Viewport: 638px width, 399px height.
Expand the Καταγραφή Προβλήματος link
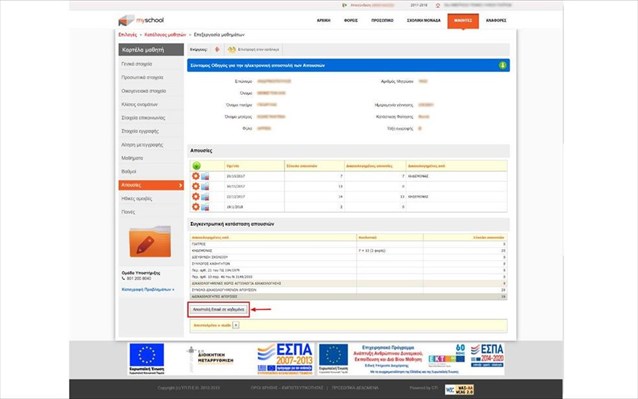click(x=148, y=290)
